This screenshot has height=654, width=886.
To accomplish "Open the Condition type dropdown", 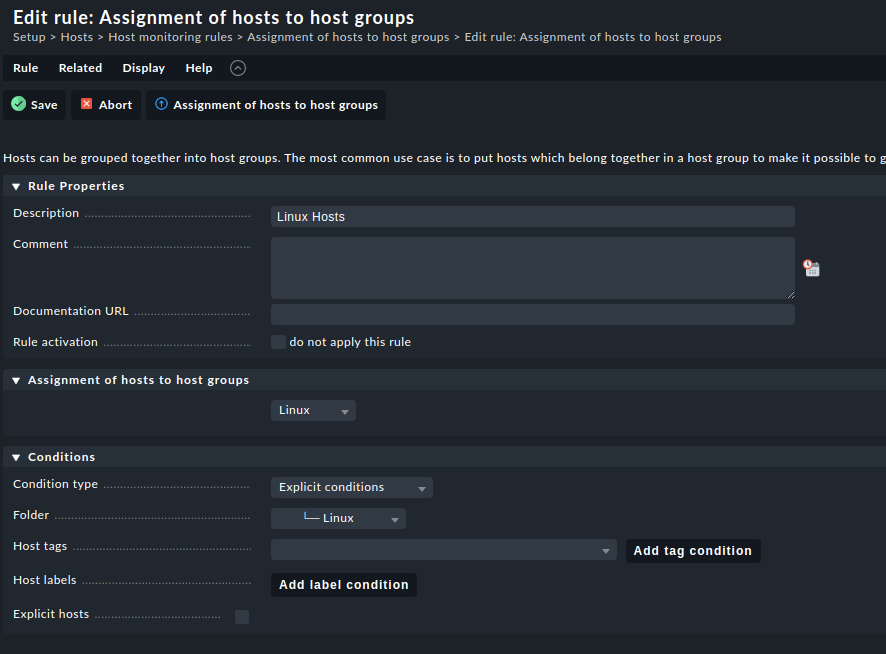I will point(351,488).
